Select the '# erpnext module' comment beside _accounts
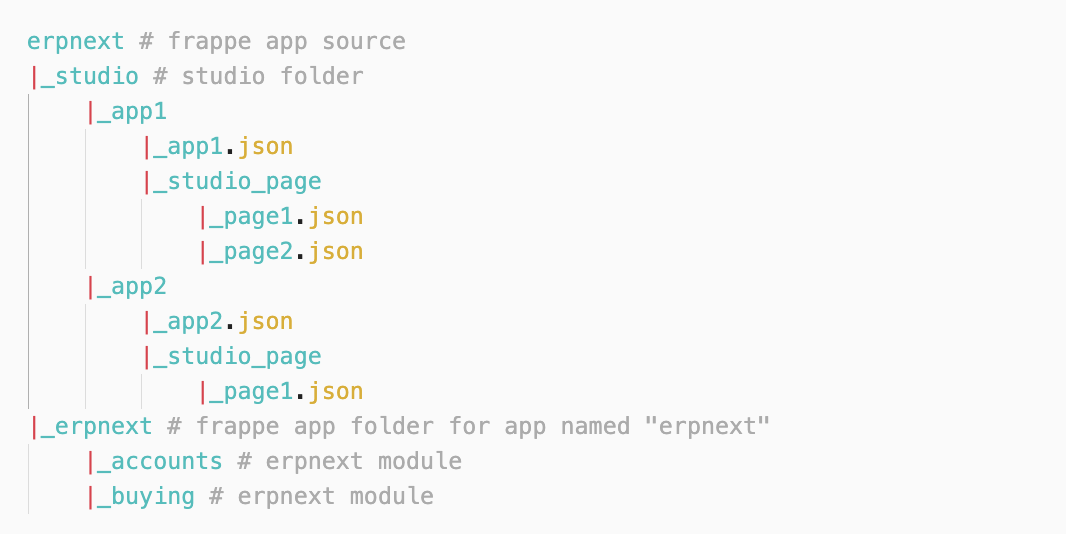1066x534 pixels. [349, 461]
